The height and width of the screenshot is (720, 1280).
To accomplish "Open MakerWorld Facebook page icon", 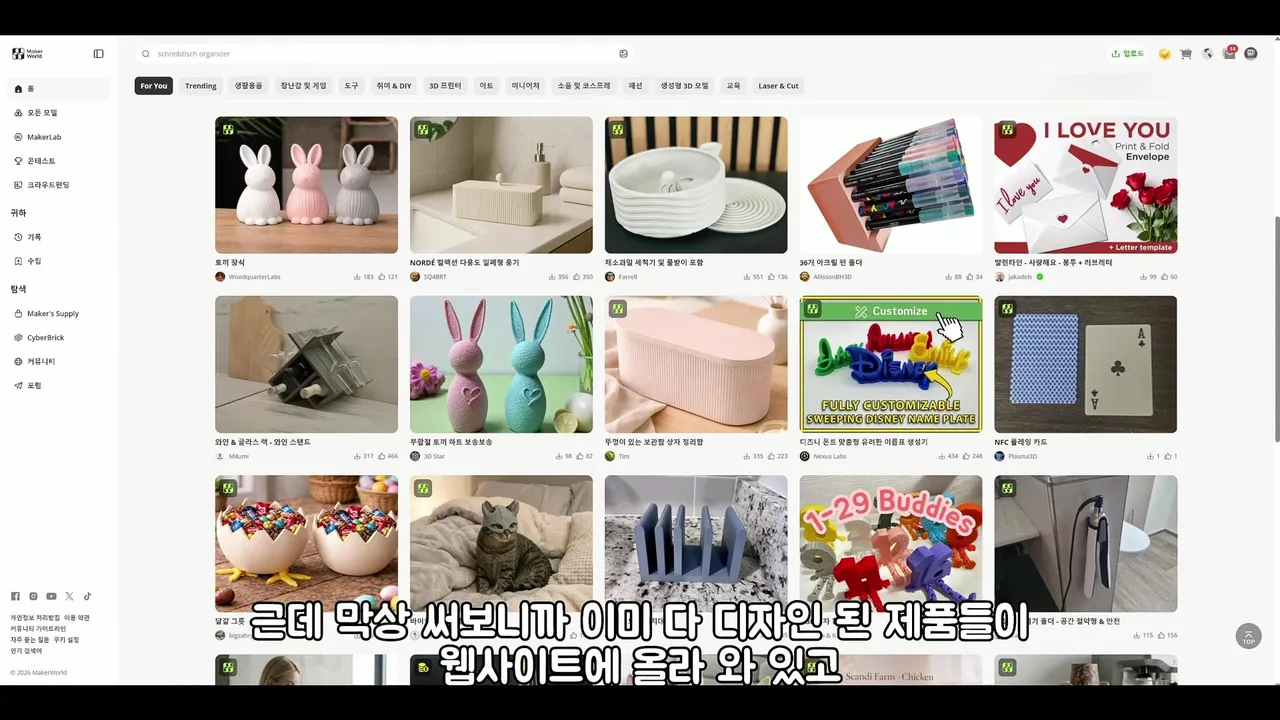I will [15, 596].
